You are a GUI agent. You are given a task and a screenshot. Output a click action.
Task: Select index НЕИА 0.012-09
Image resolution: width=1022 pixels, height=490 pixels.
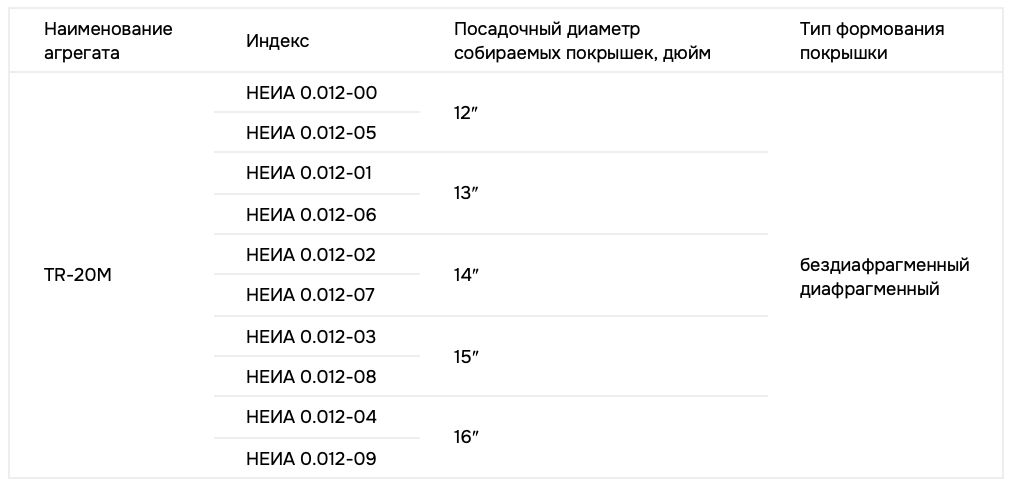[311, 458]
